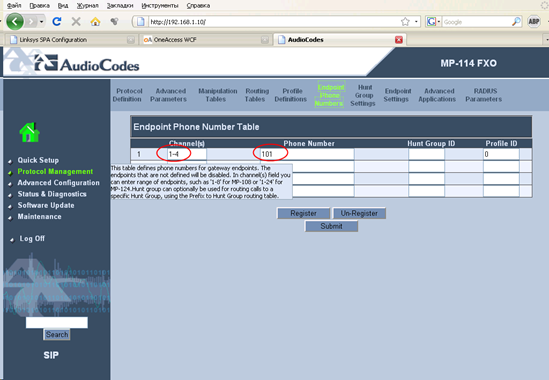Open the Protocol Definition submenu

127,95
